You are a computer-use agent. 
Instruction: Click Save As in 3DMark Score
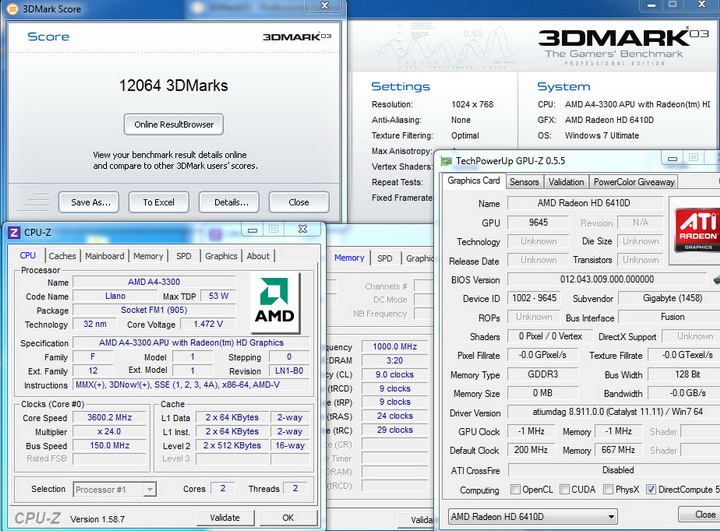(x=89, y=202)
